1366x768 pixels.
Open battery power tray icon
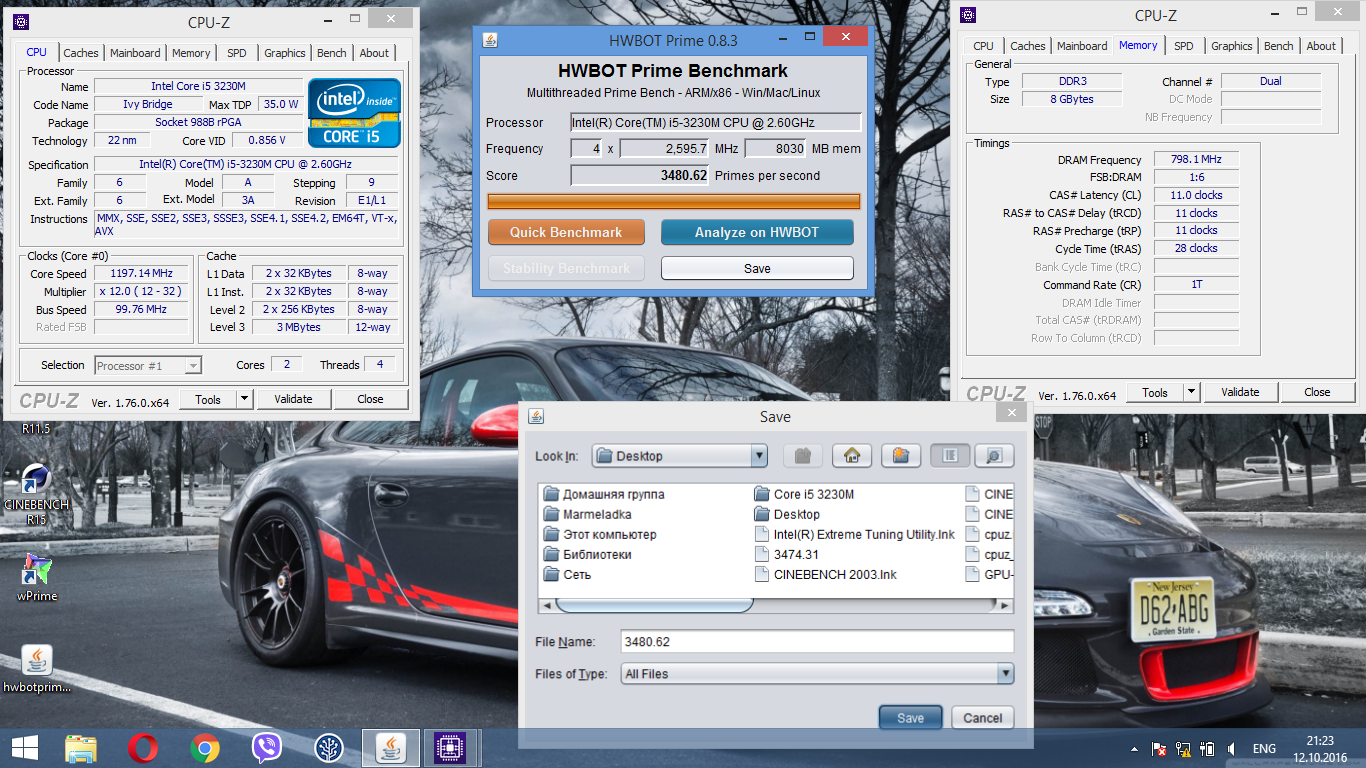(1208, 749)
